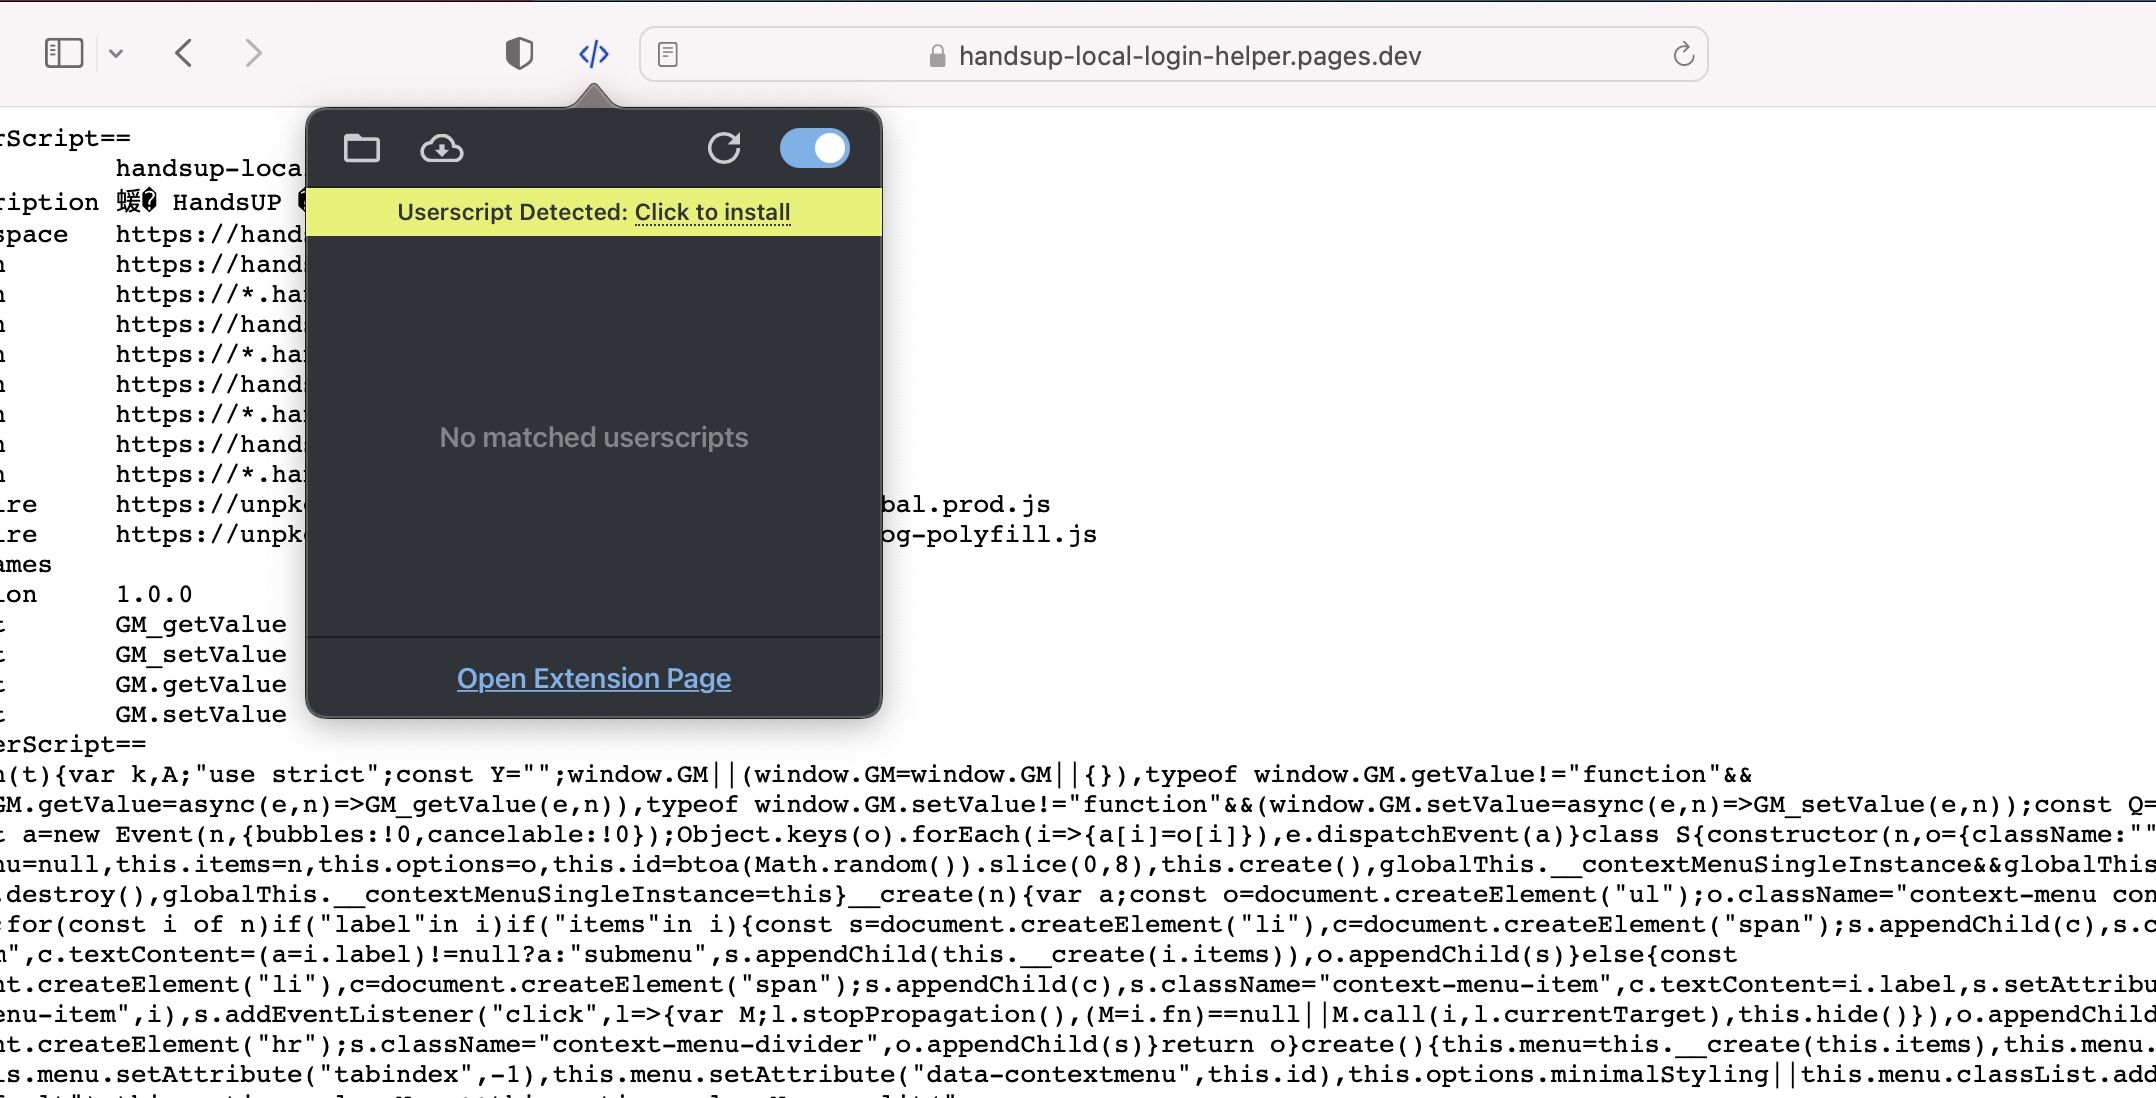
Task: Go forward to next page
Action: click(x=253, y=53)
